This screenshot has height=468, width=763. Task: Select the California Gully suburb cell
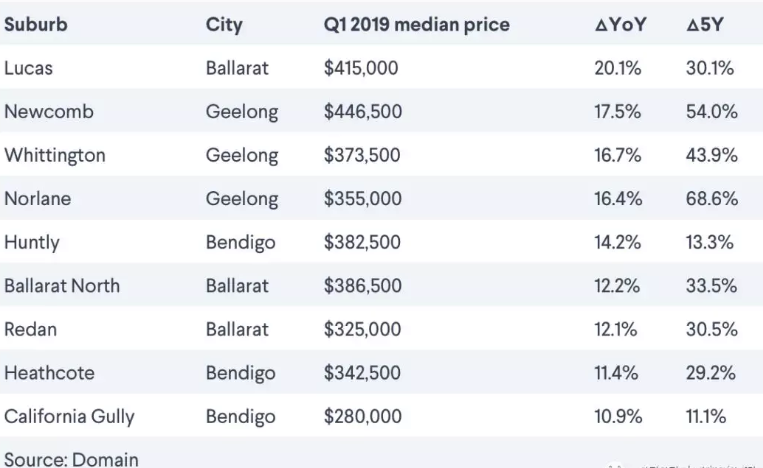[x=69, y=417]
